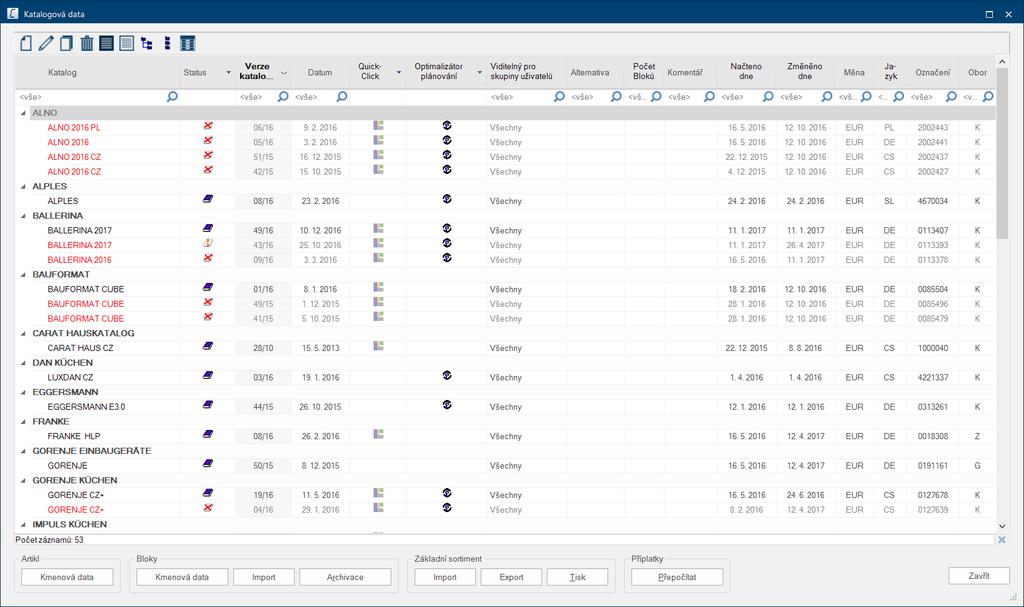This screenshot has width=1024, height=607.
Task: Open the Optimalizátor plánování column dropdown
Action: [x=479, y=73]
